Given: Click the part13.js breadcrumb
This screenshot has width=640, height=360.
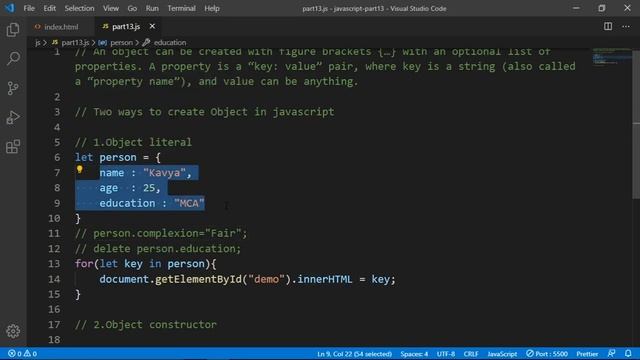Looking at the screenshot, I should point(75,42).
